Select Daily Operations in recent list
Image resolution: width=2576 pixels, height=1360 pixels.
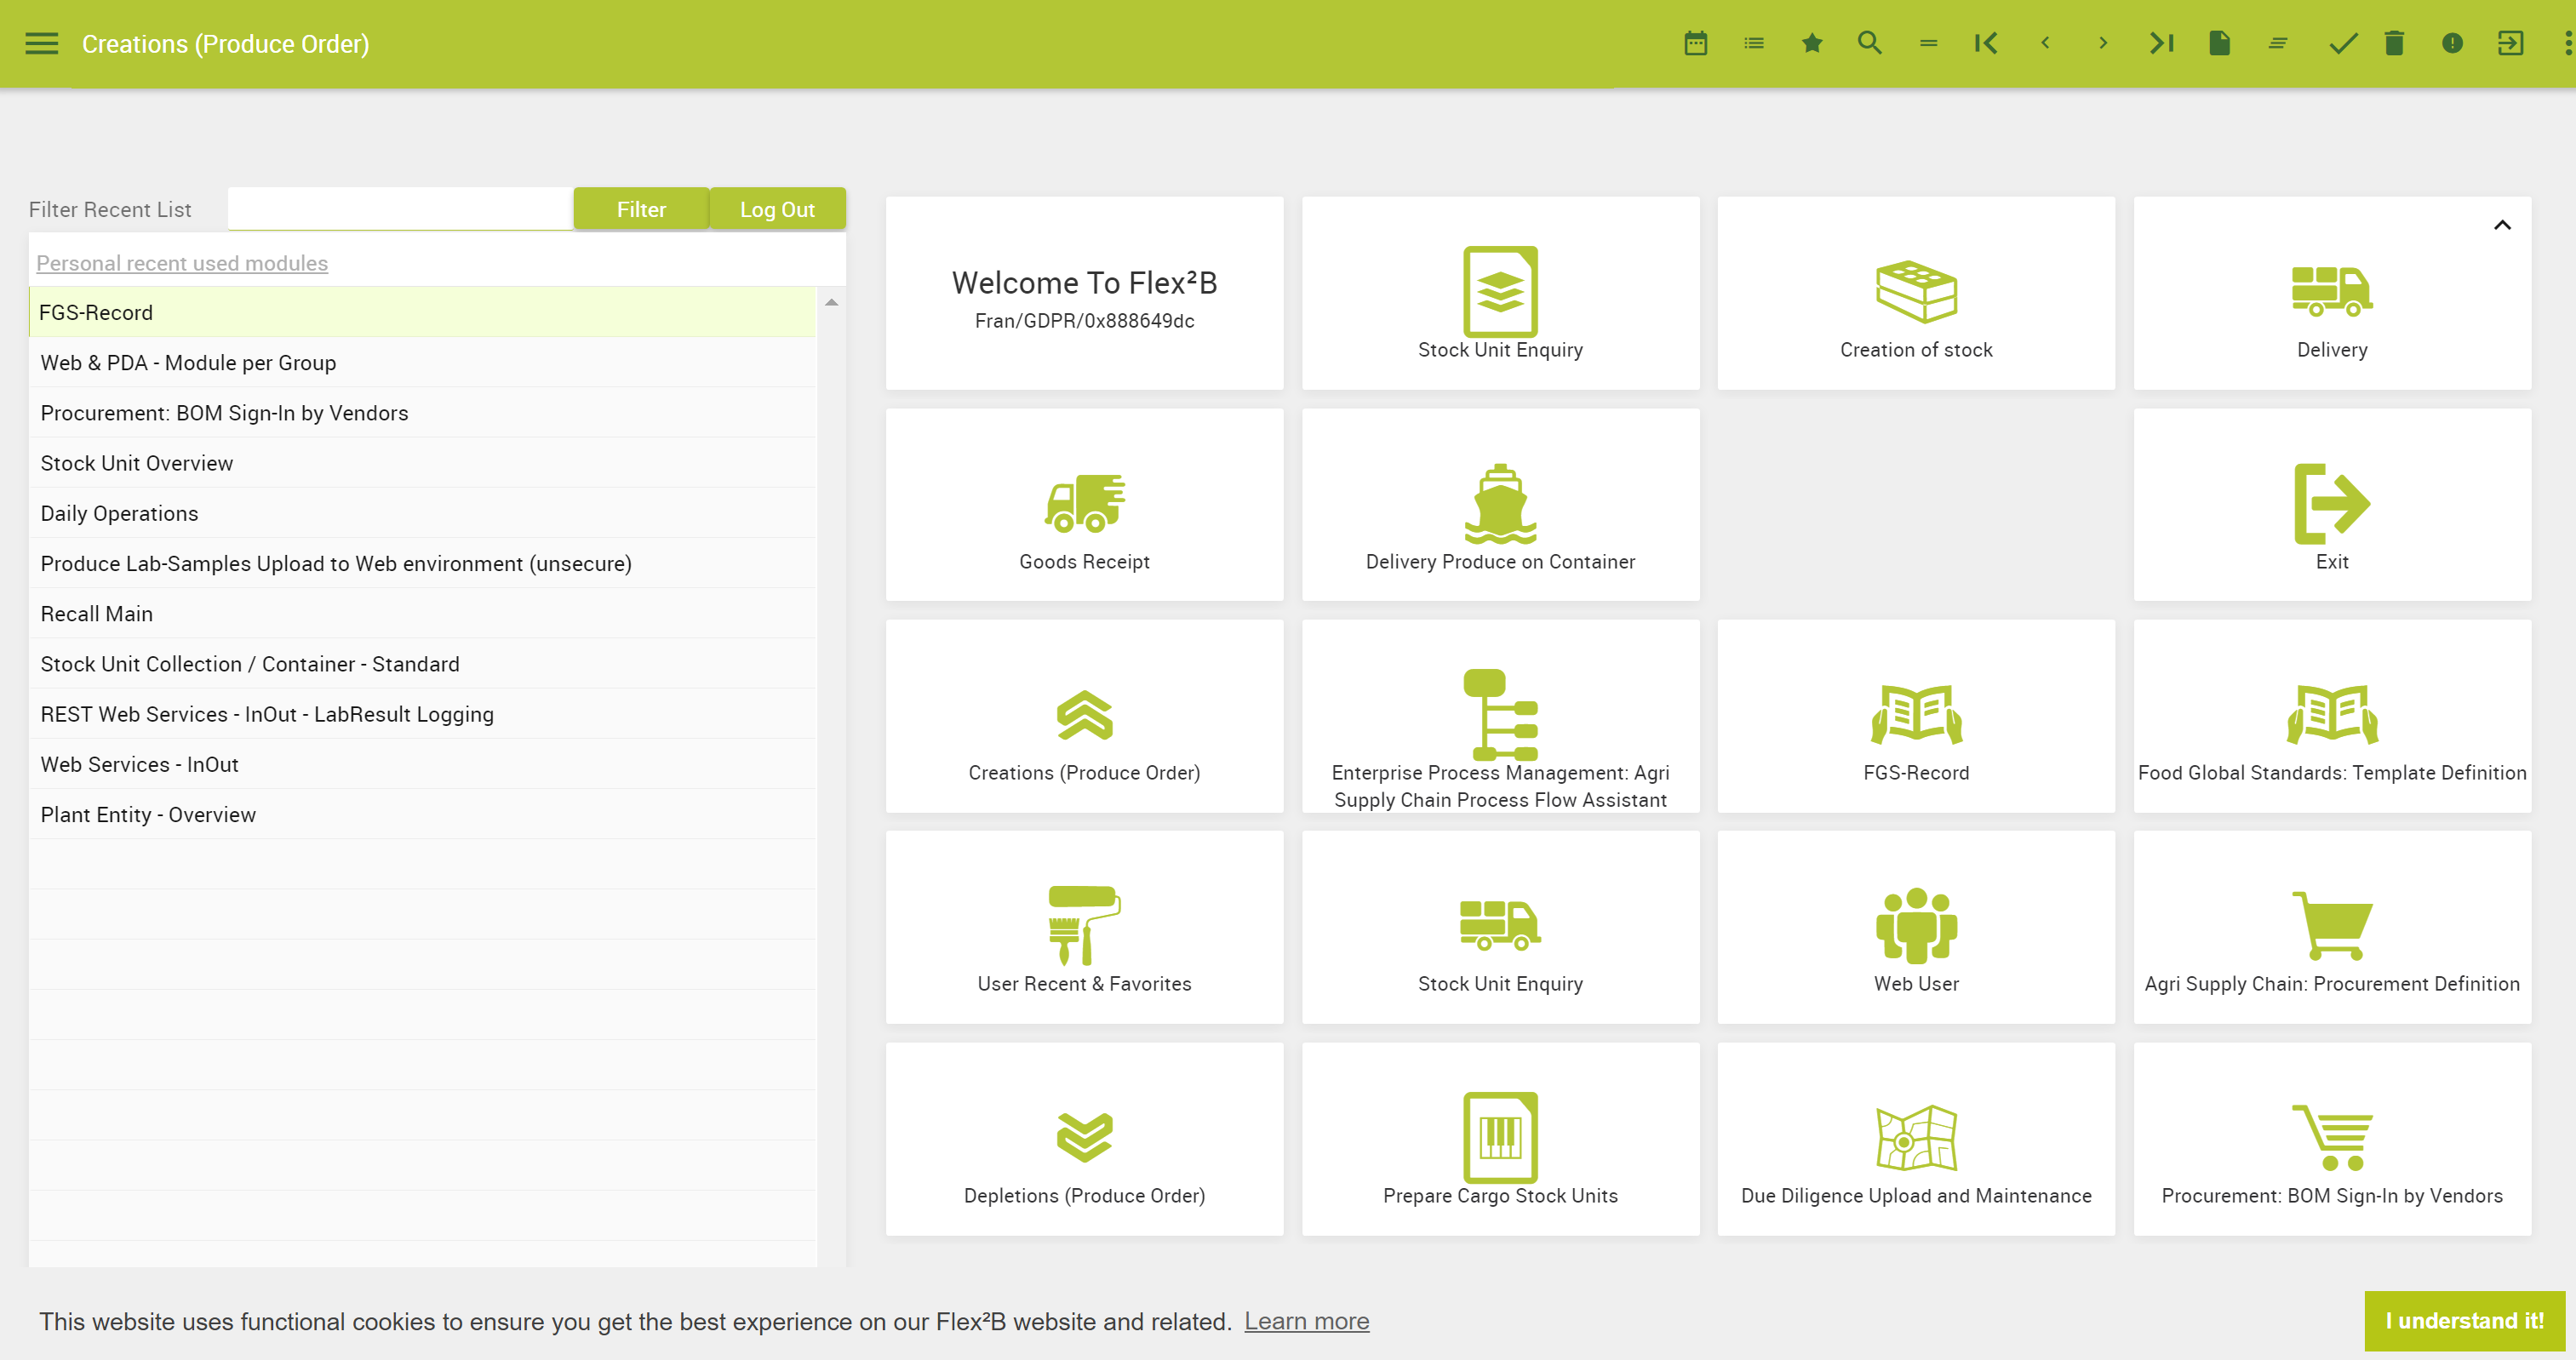[423, 513]
